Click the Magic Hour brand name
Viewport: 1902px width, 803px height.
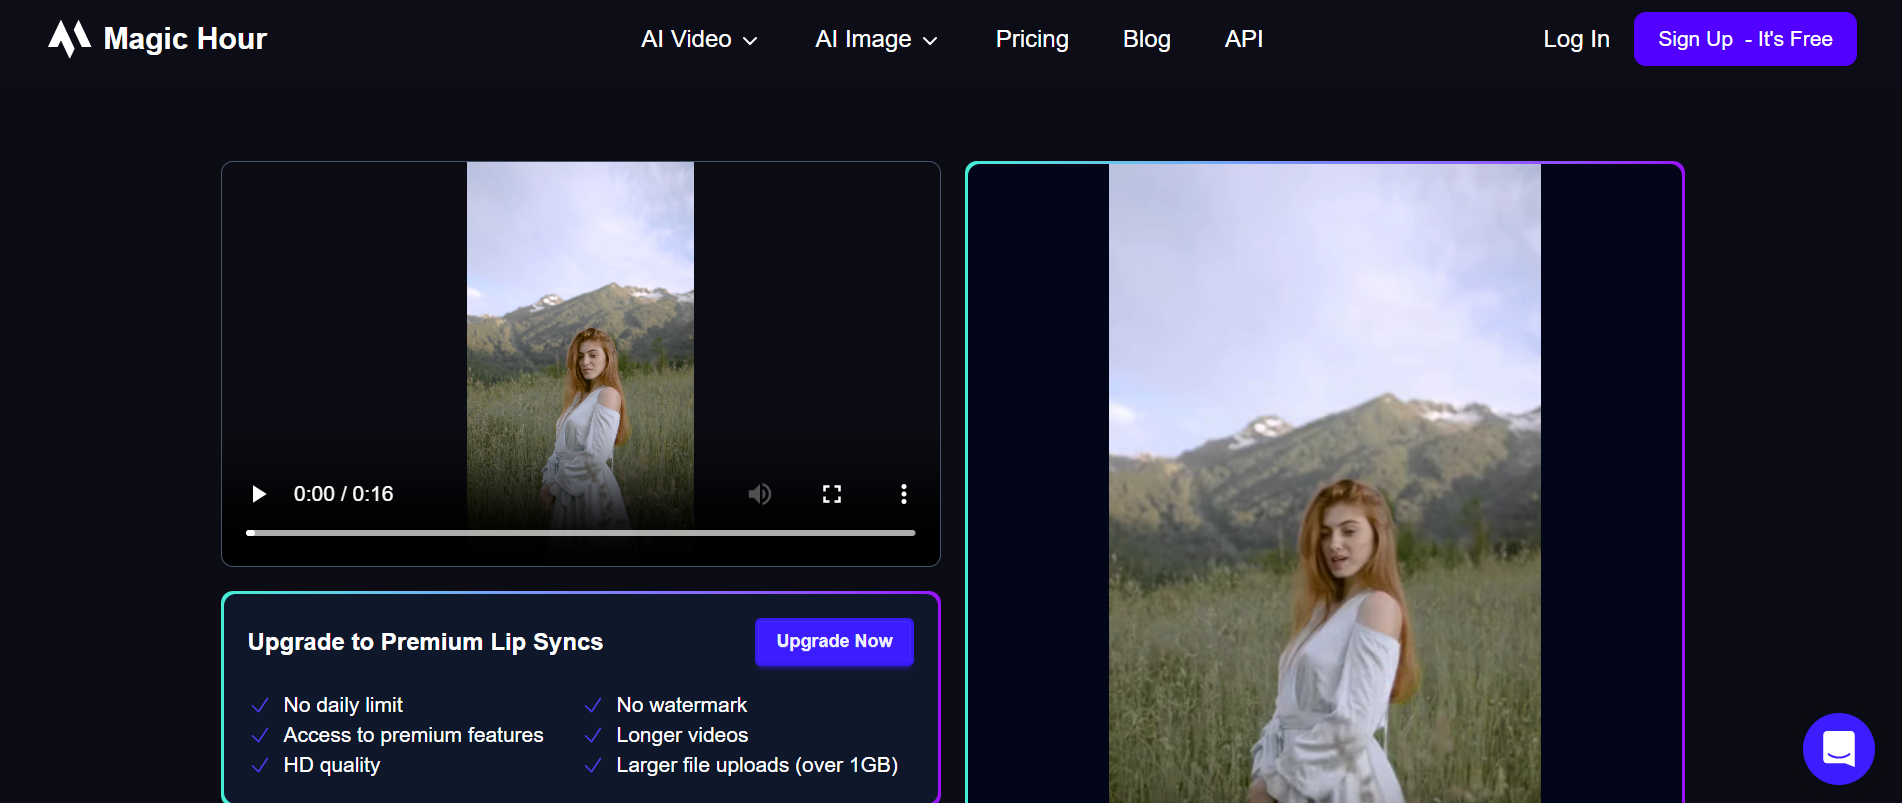[185, 39]
